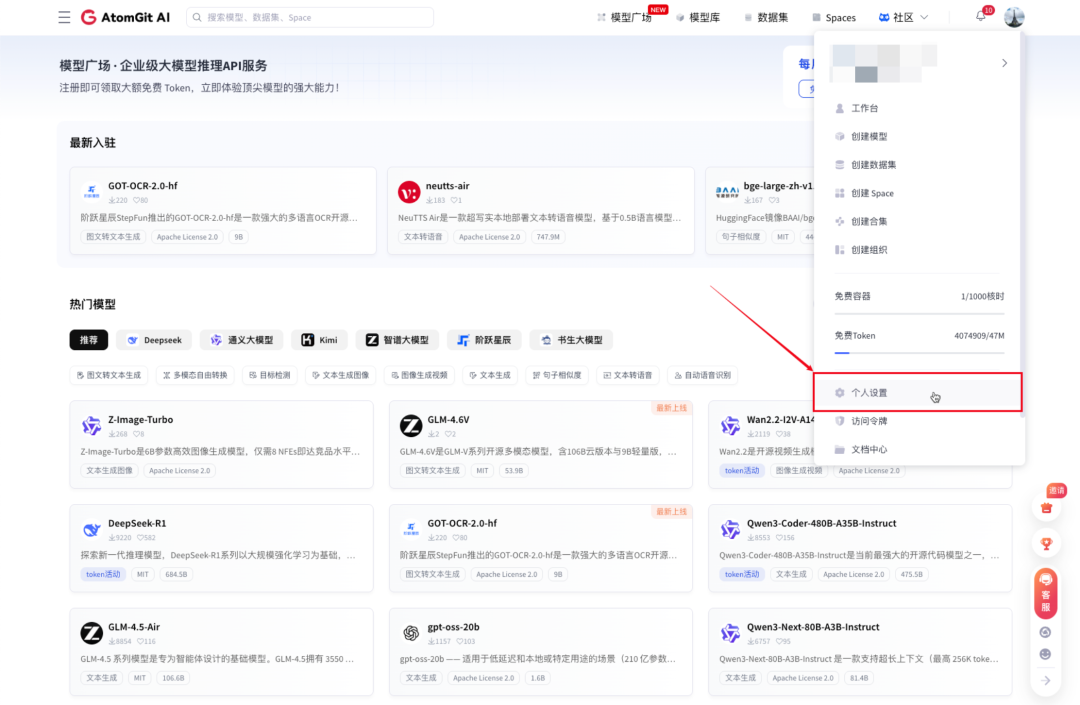This screenshot has width=1080, height=705.
Task: Click the DeepSeek-R1 whale logo icon
Action: tap(92, 529)
